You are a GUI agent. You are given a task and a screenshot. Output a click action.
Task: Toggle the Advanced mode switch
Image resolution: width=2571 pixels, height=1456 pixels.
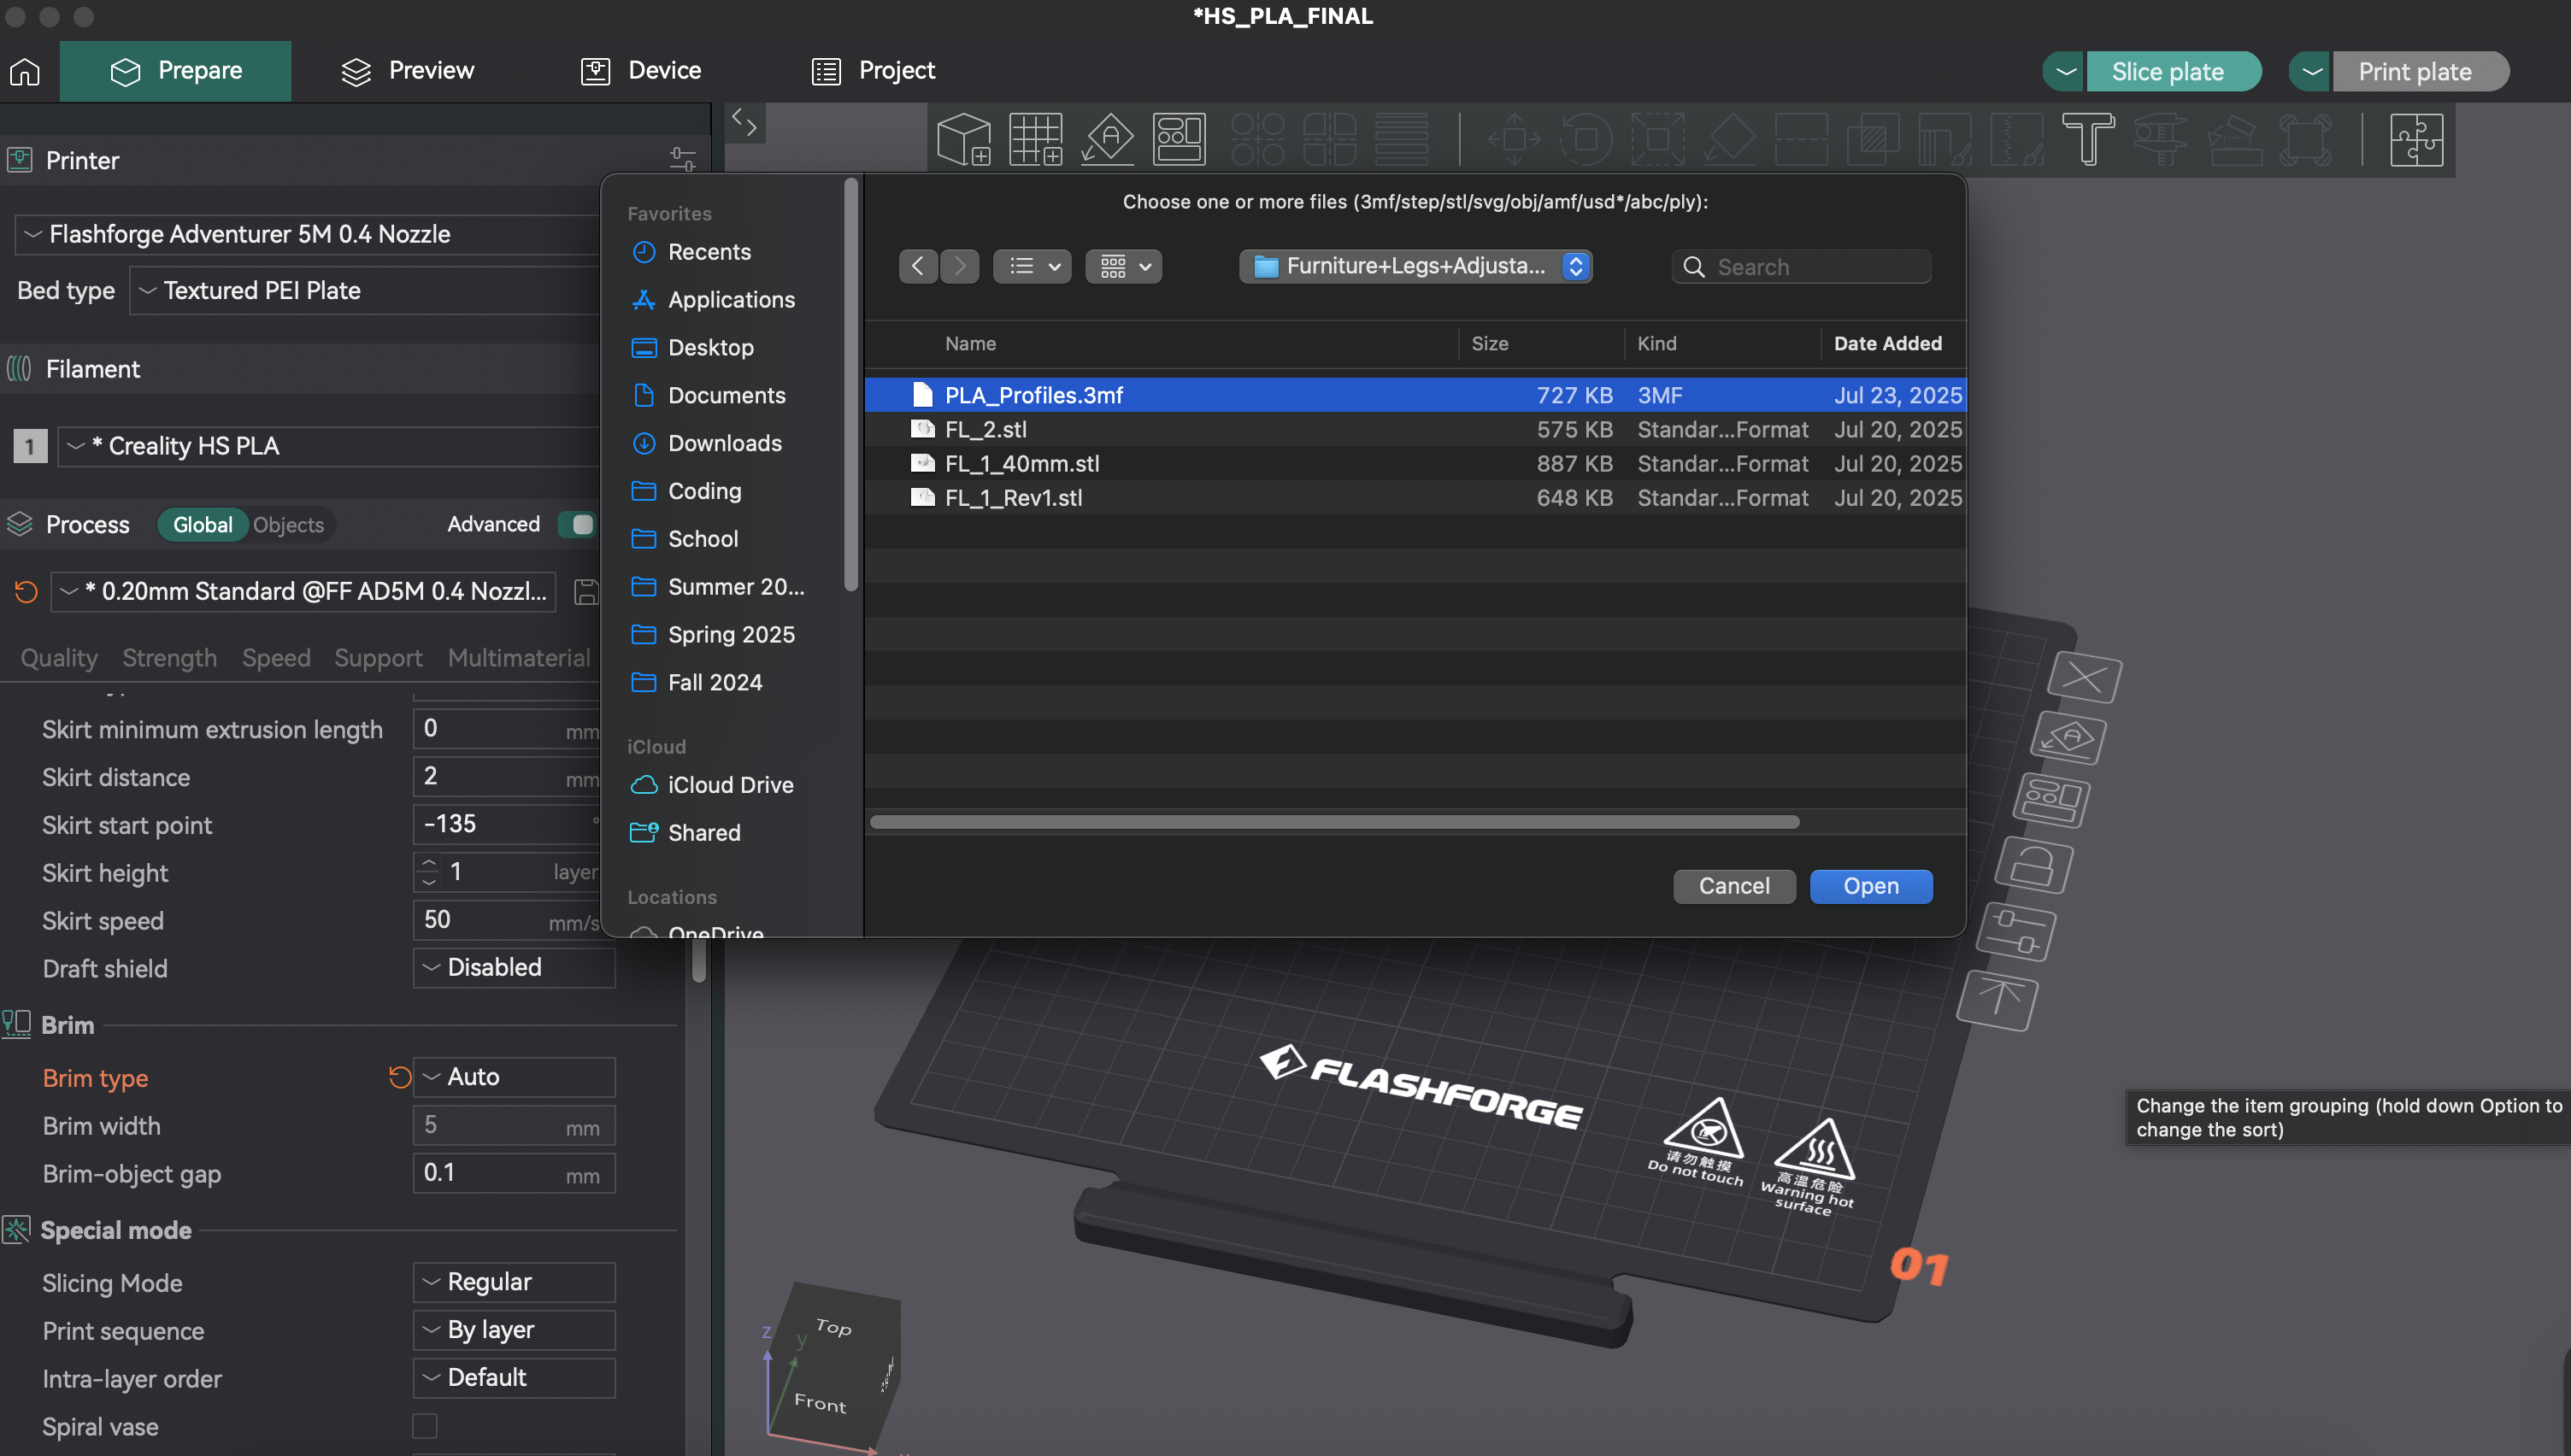click(x=577, y=525)
